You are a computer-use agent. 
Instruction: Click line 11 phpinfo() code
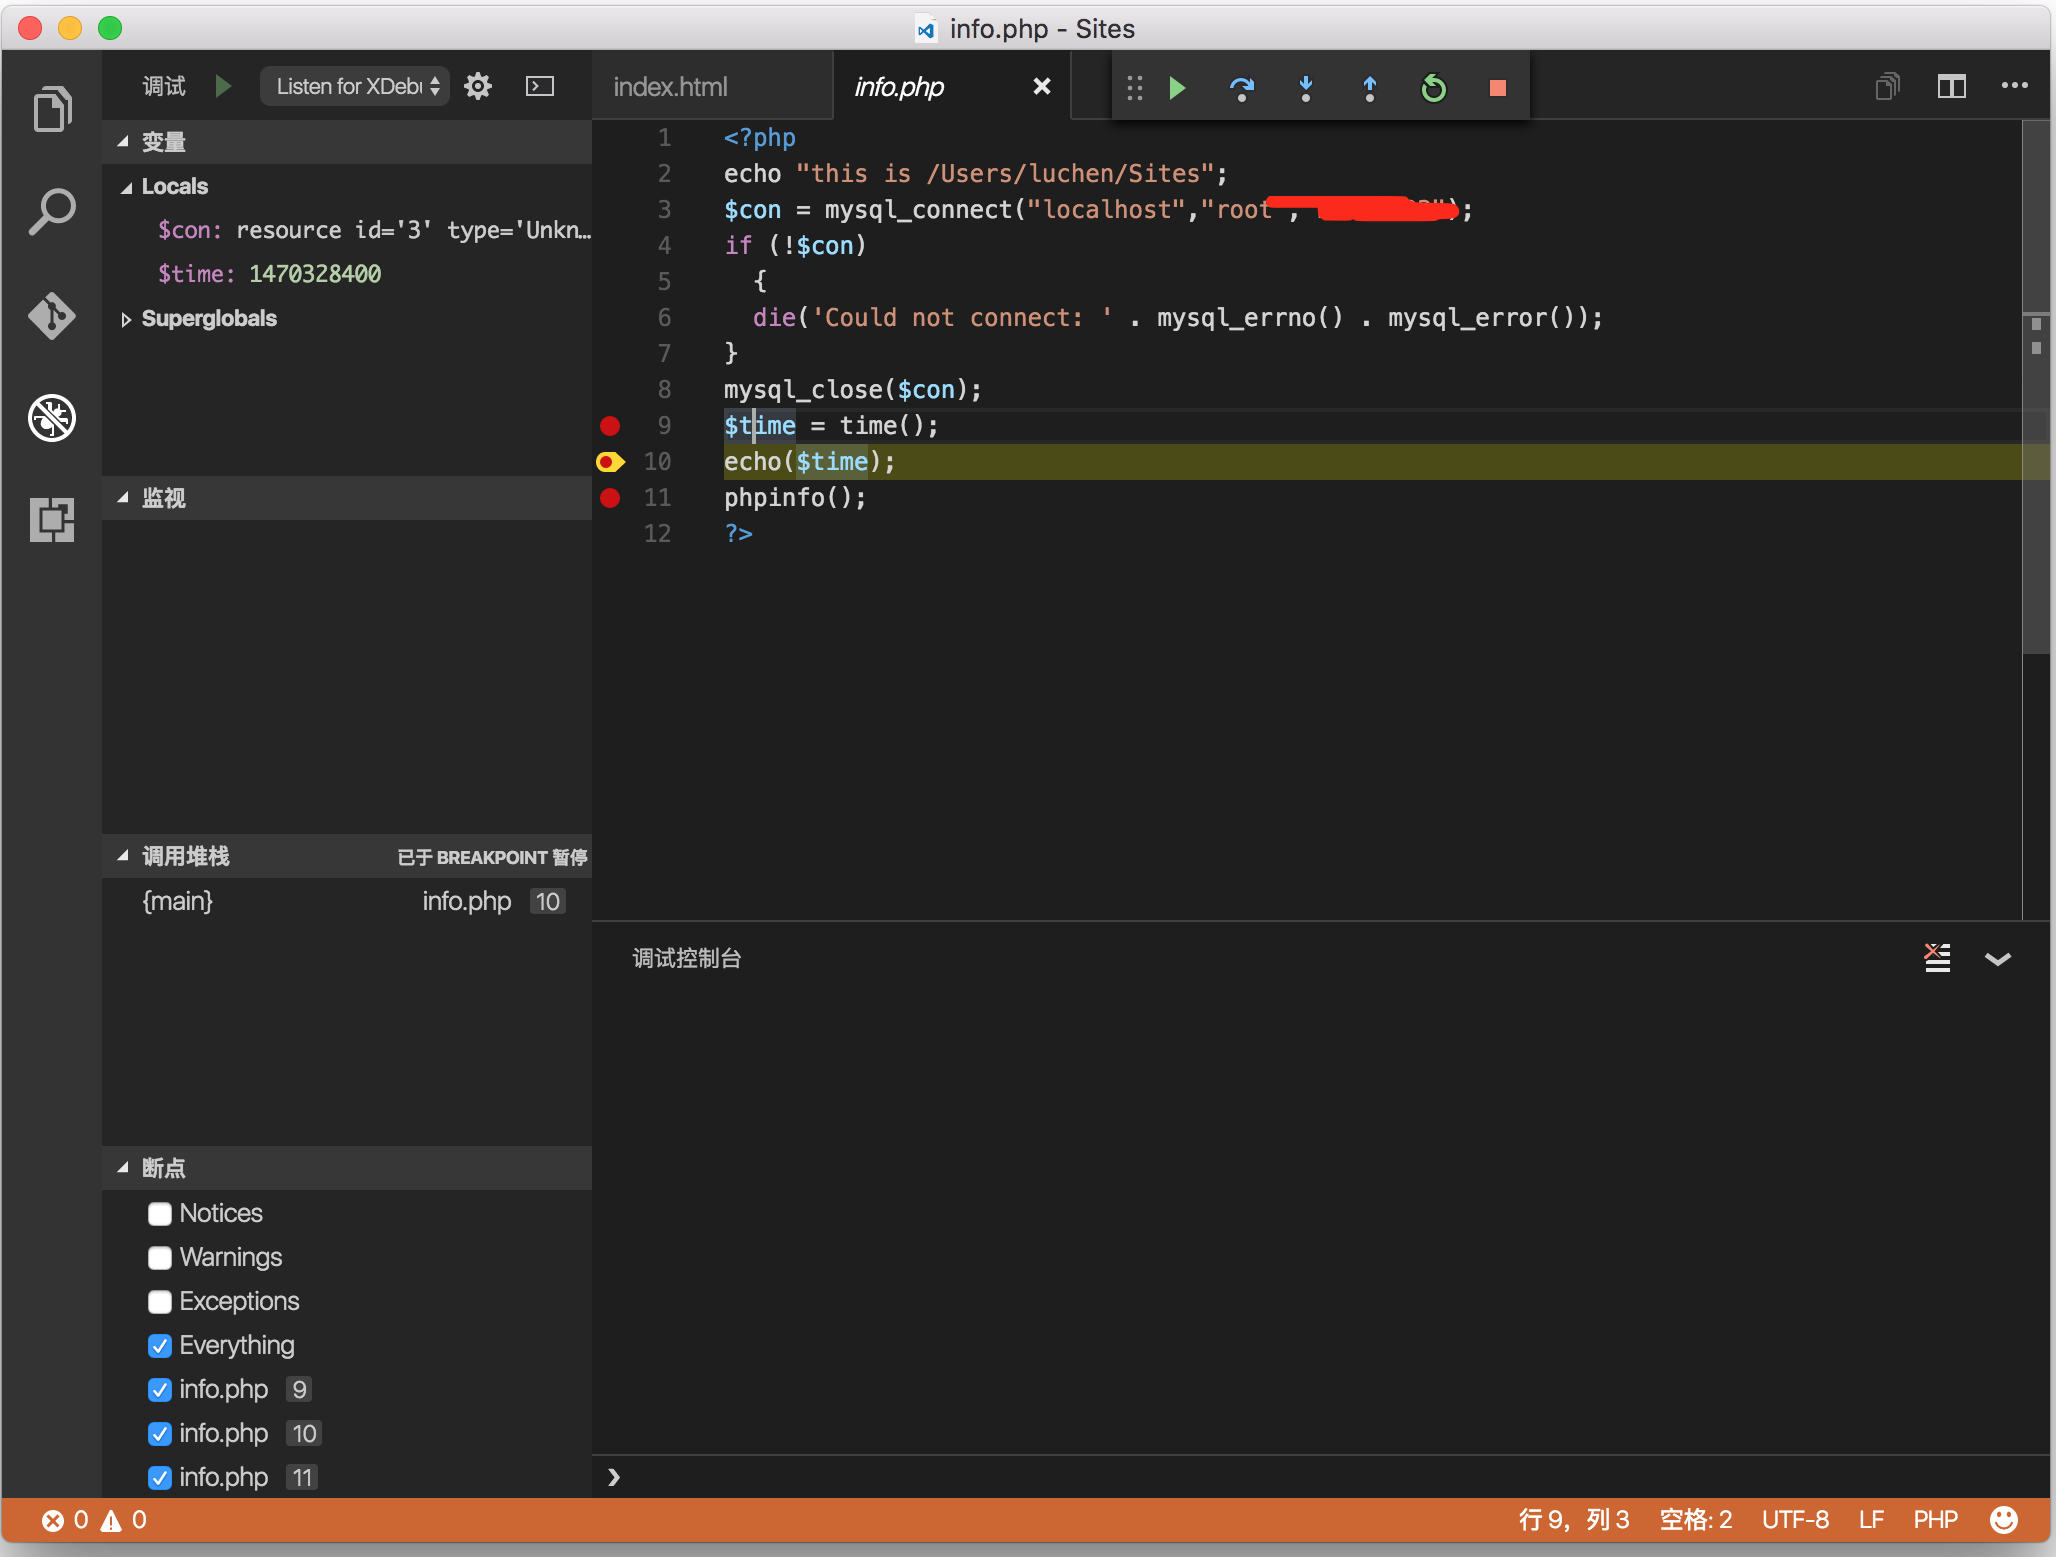coord(795,498)
